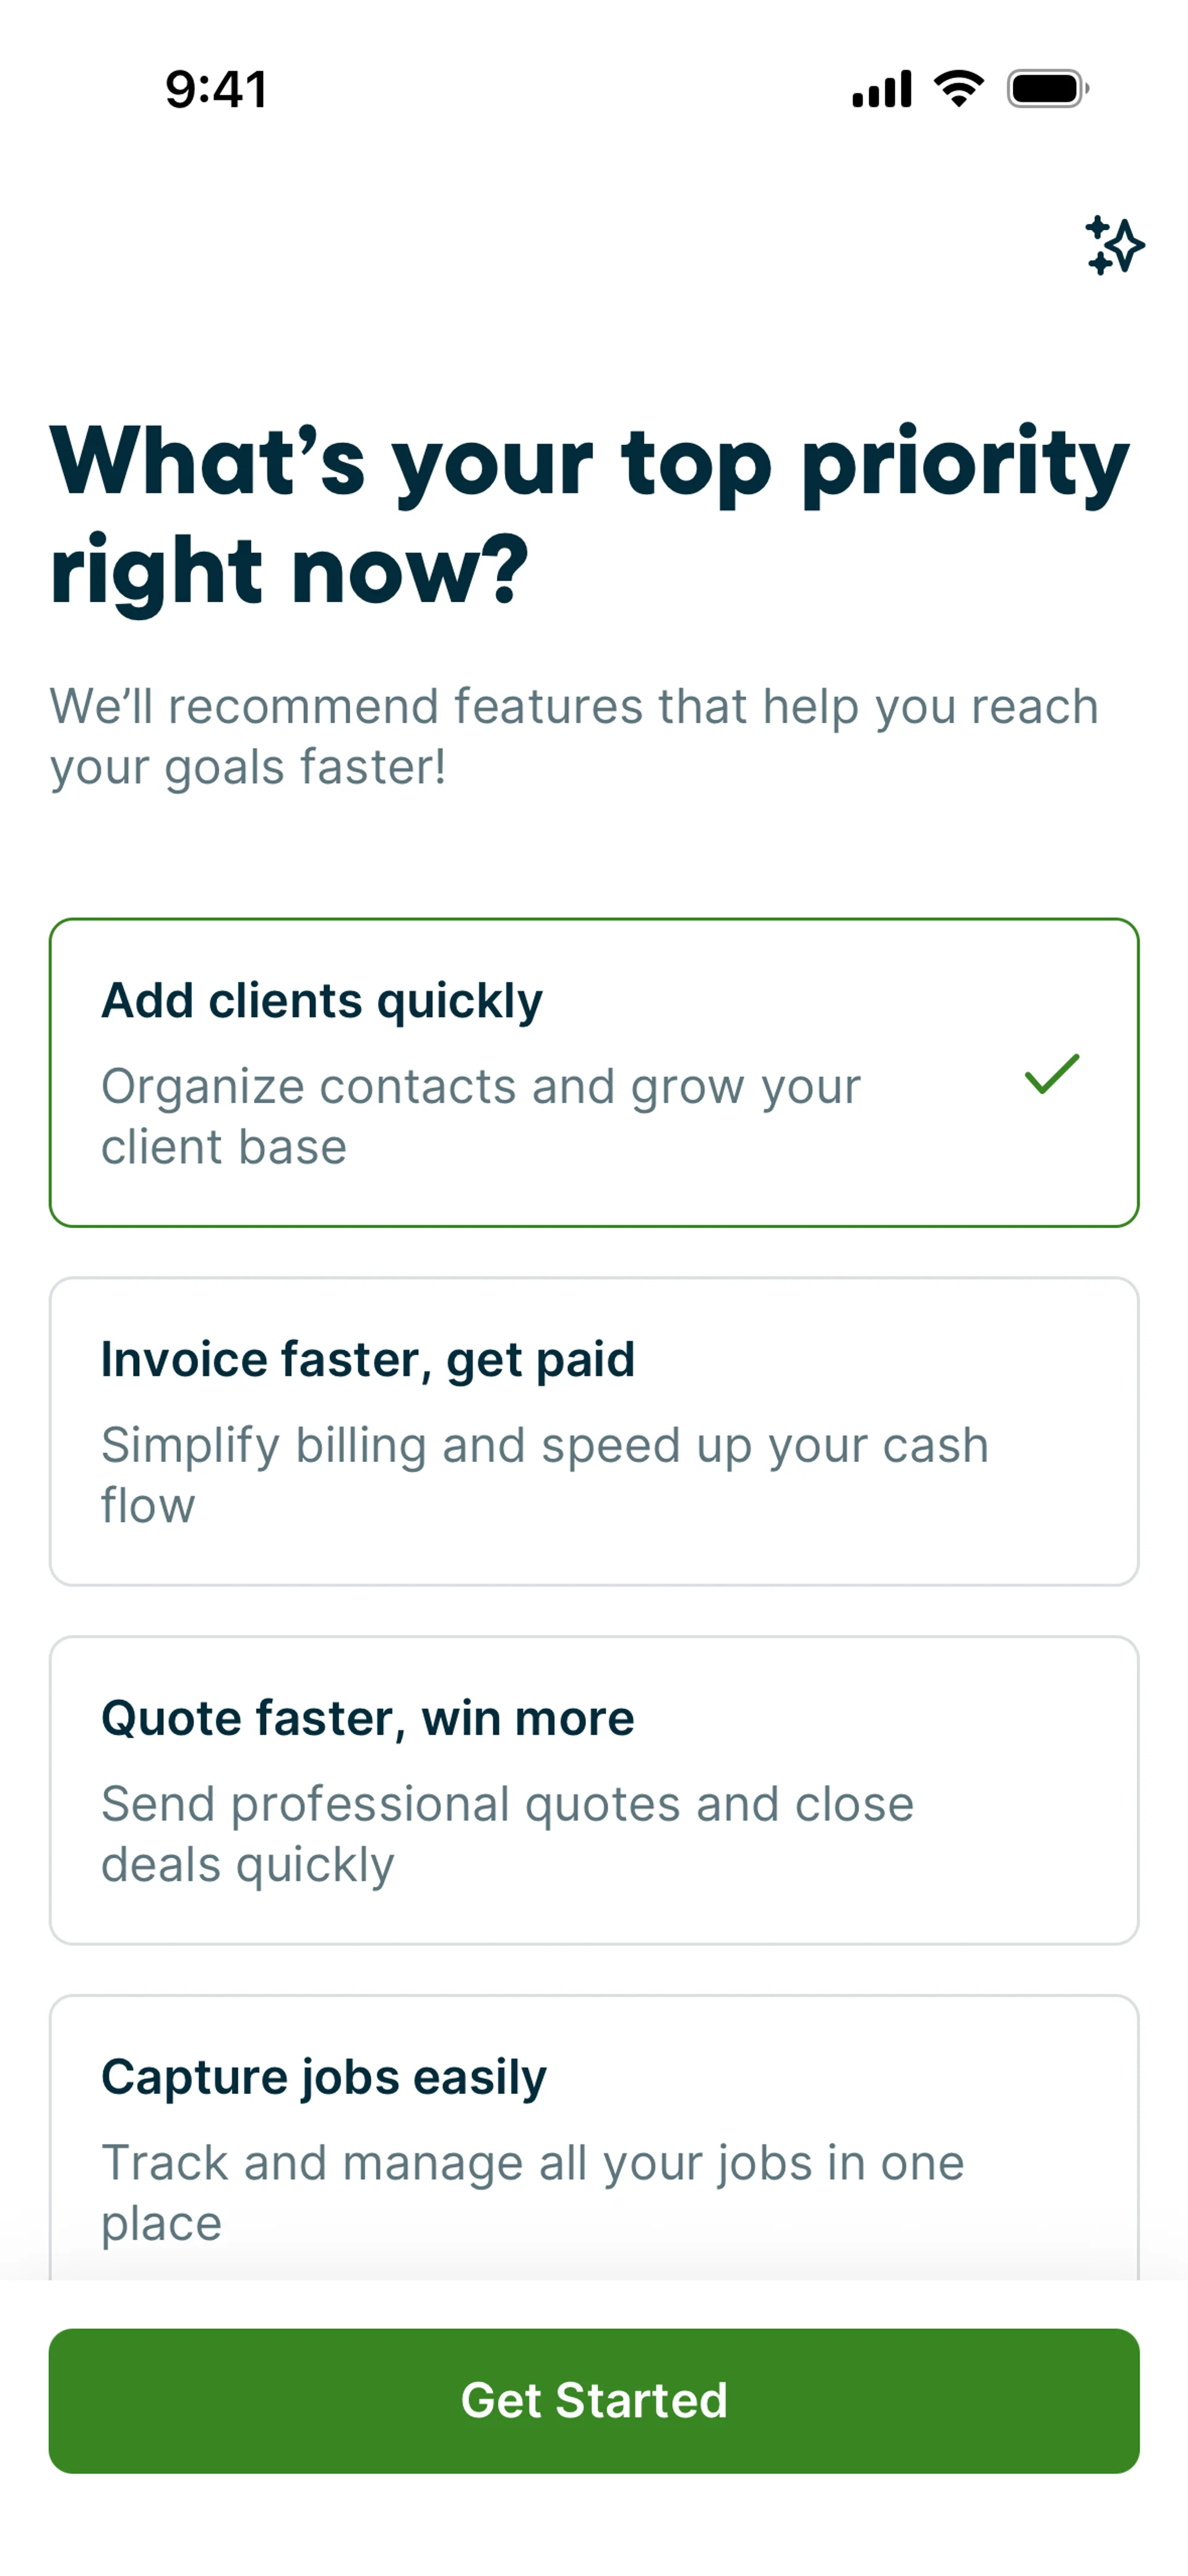This screenshot has height=2576, width=1188.
Task: Tap the "Invoice faster, get paid" title text
Action: (368, 1359)
